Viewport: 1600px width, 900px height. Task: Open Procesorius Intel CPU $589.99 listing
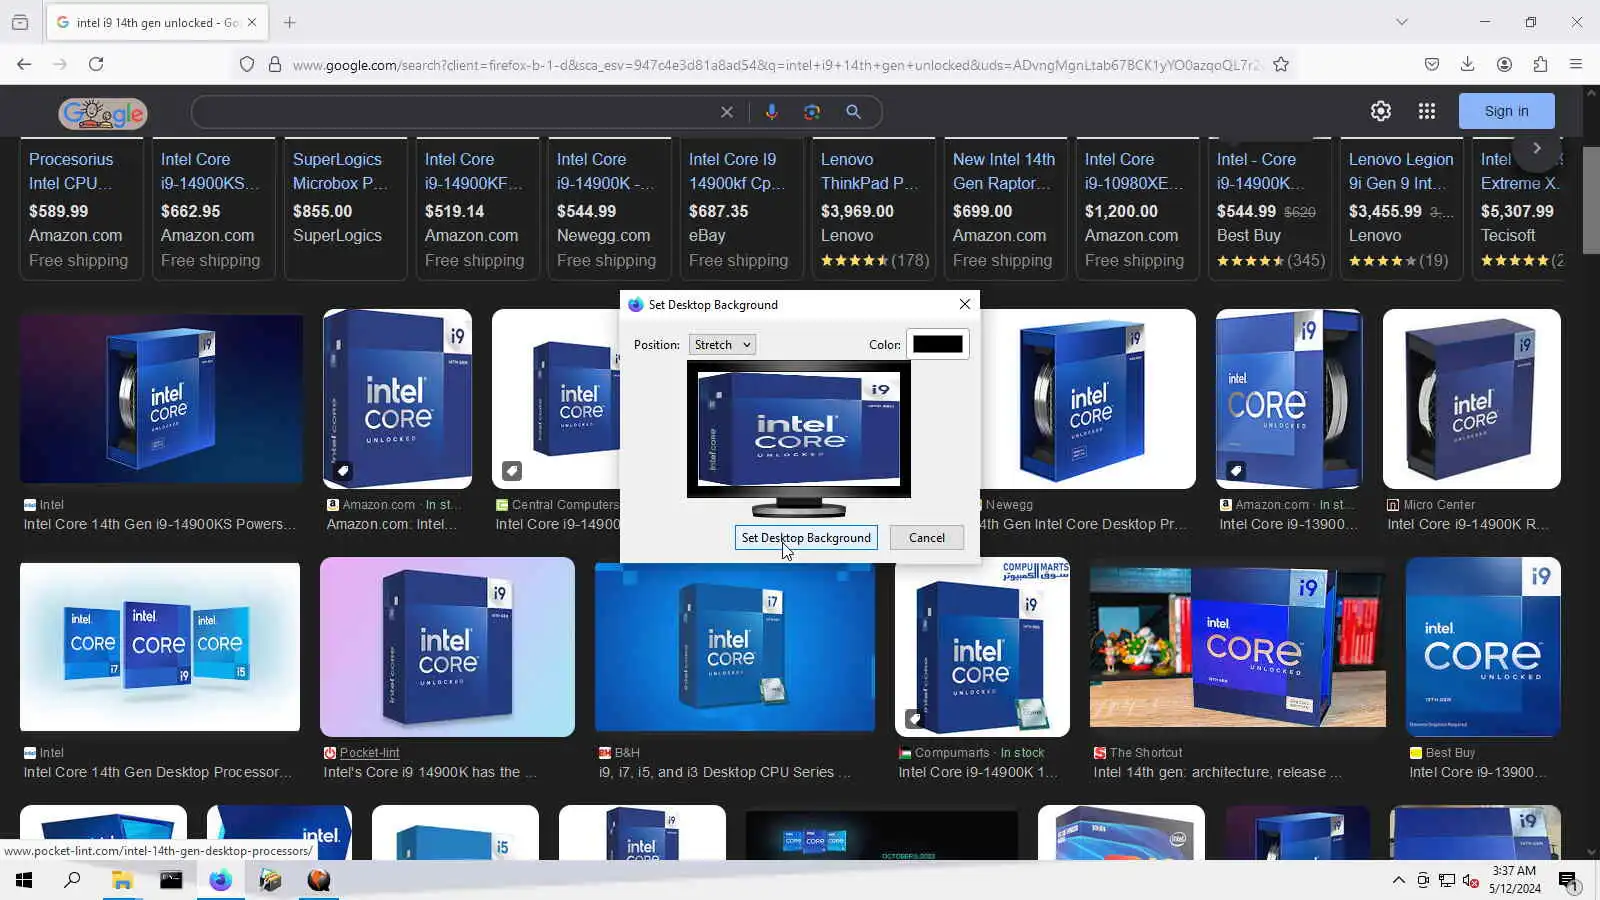[82, 209]
